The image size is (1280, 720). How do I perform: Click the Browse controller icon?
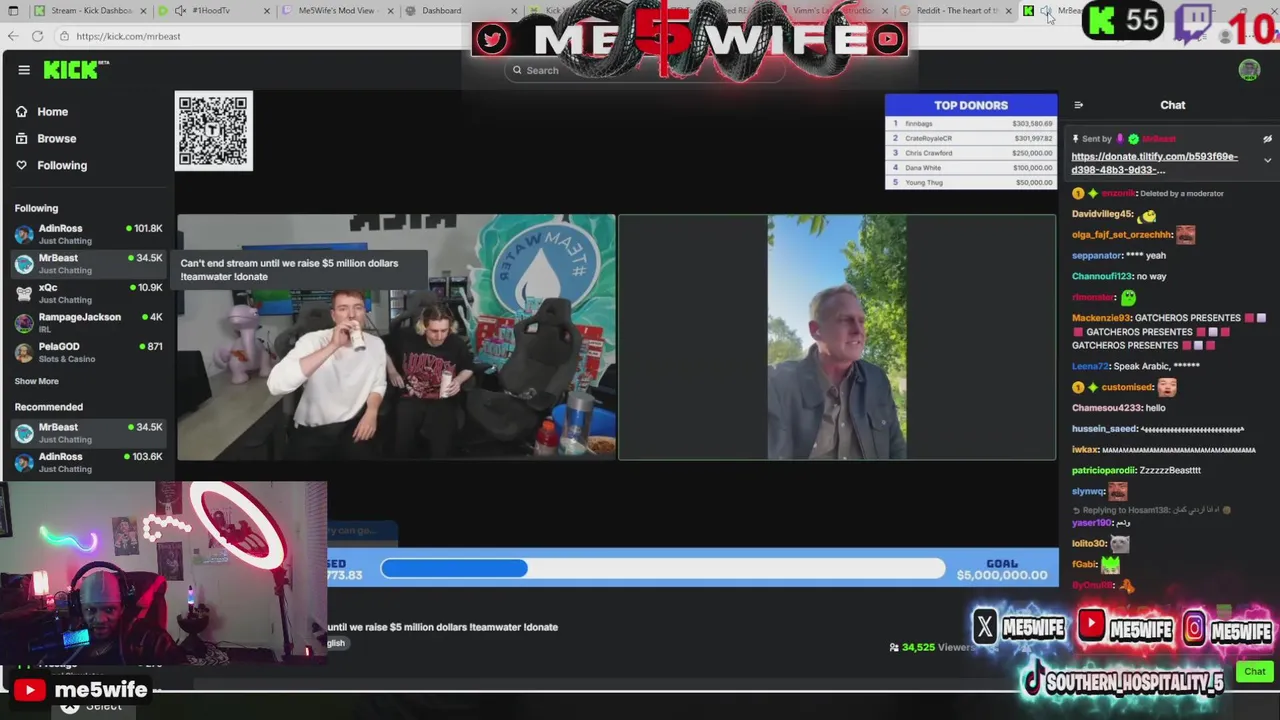[x=22, y=139]
